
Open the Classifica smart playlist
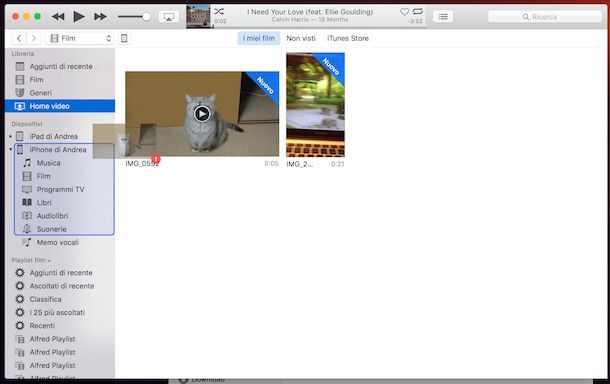click(x=60, y=299)
